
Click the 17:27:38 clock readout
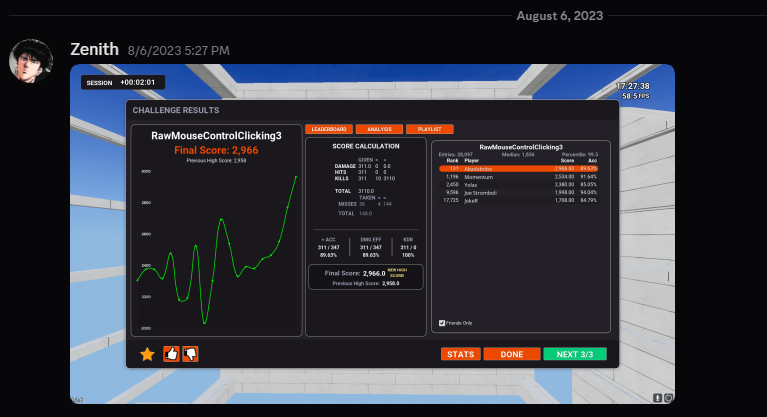(x=632, y=86)
